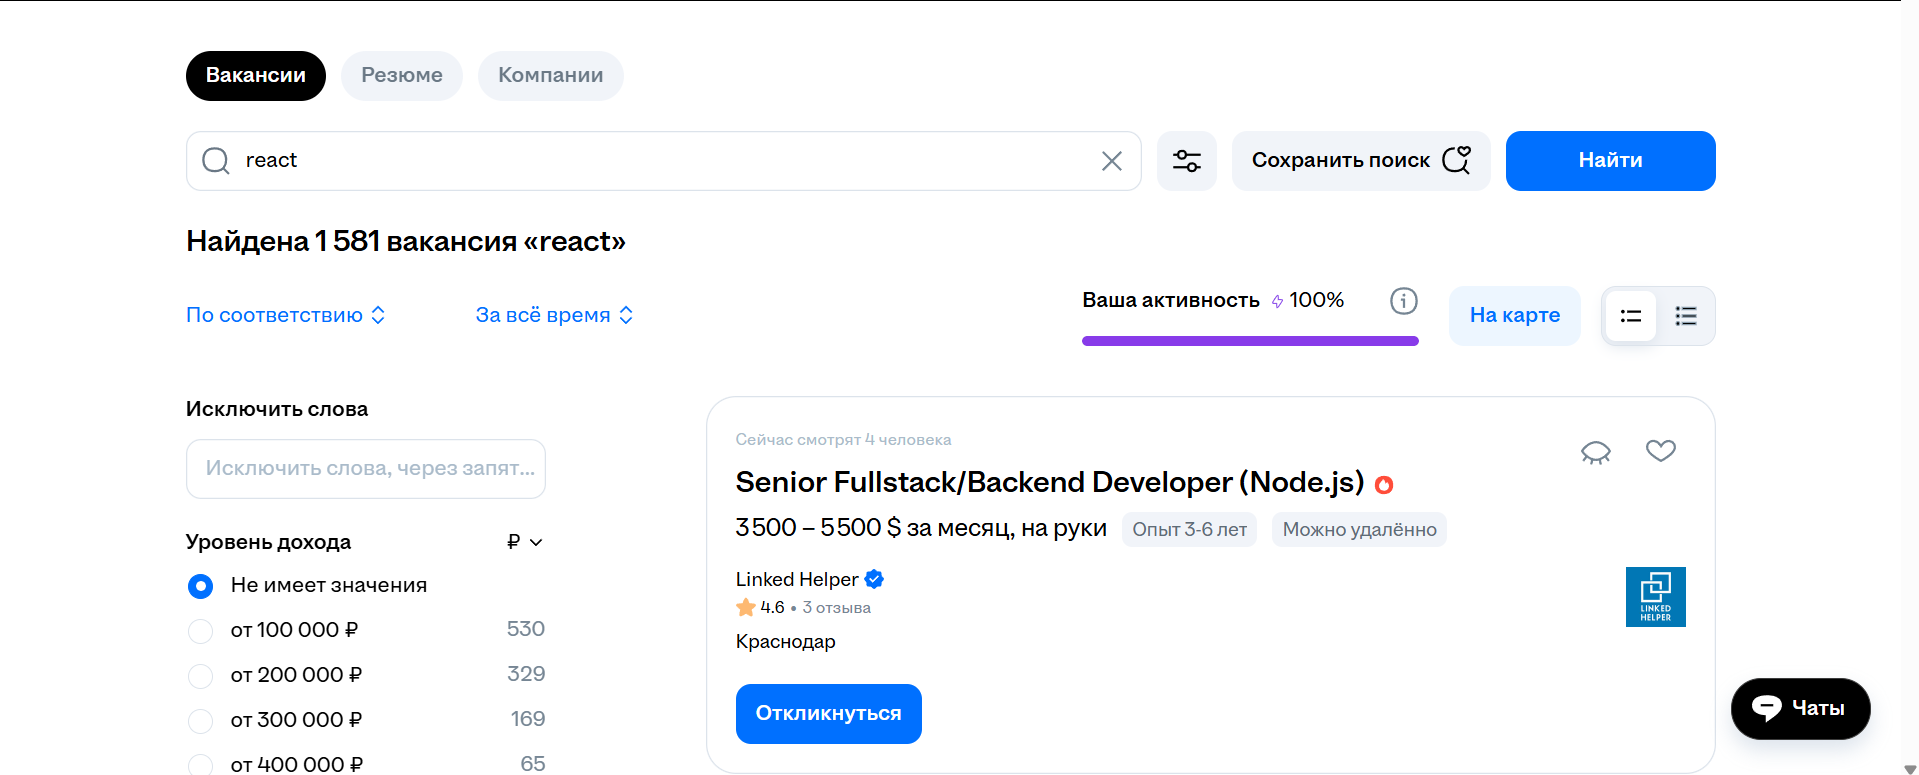
Task: Clear the search field with the X icon
Action: 1111,161
